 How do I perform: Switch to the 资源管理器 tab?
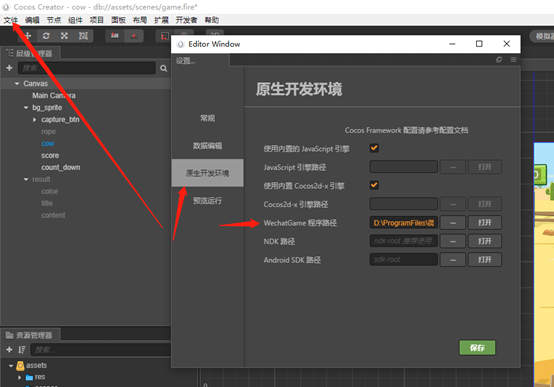point(30,335)
